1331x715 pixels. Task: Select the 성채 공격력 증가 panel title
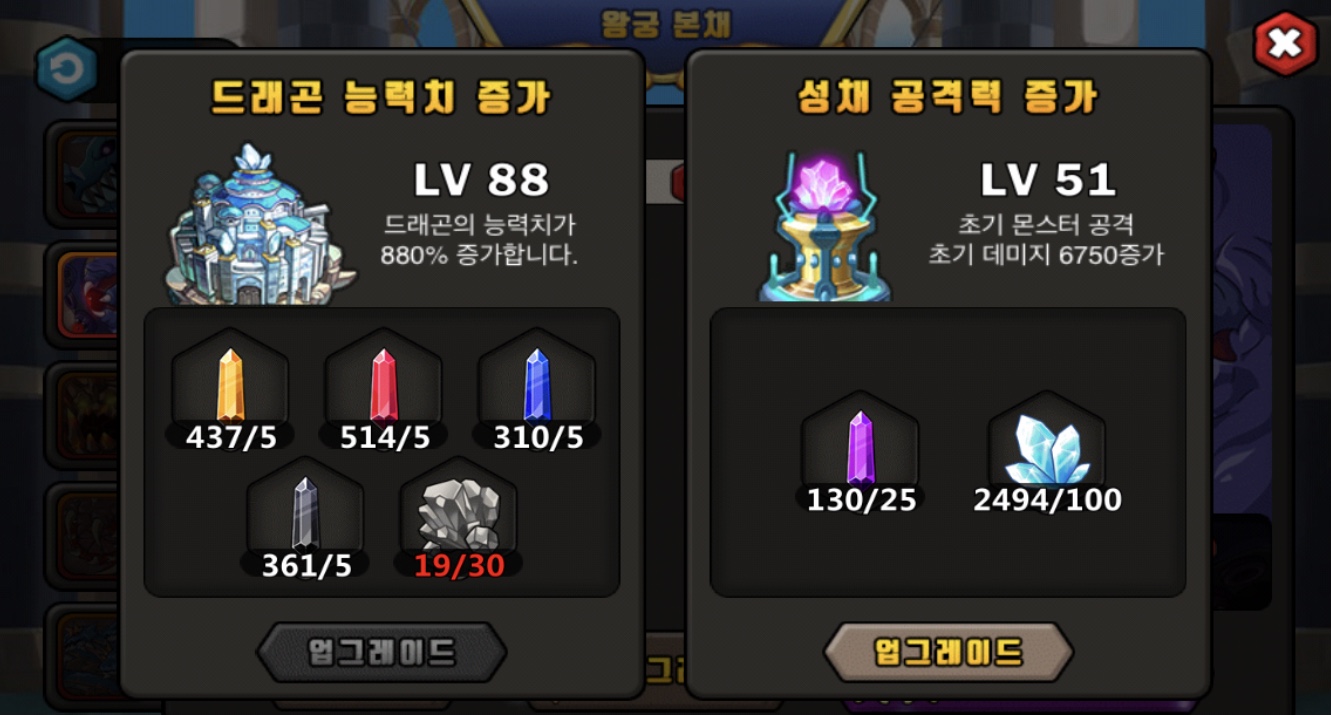(x=948, y=98)
